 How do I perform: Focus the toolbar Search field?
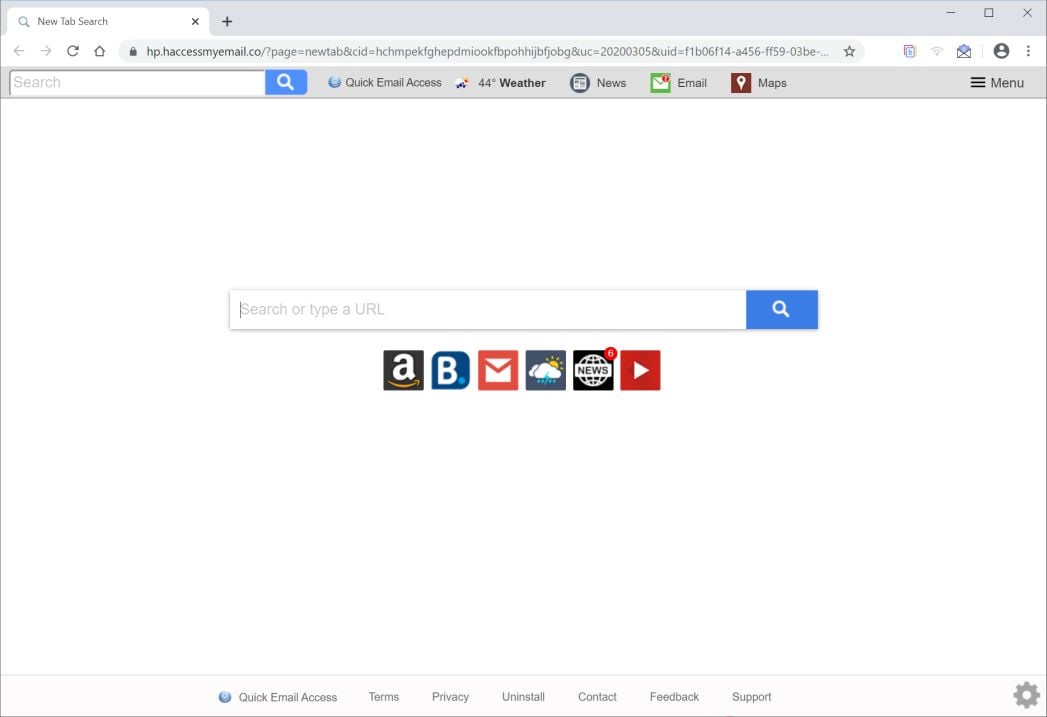pyautogui.click(x=138, y=82)
